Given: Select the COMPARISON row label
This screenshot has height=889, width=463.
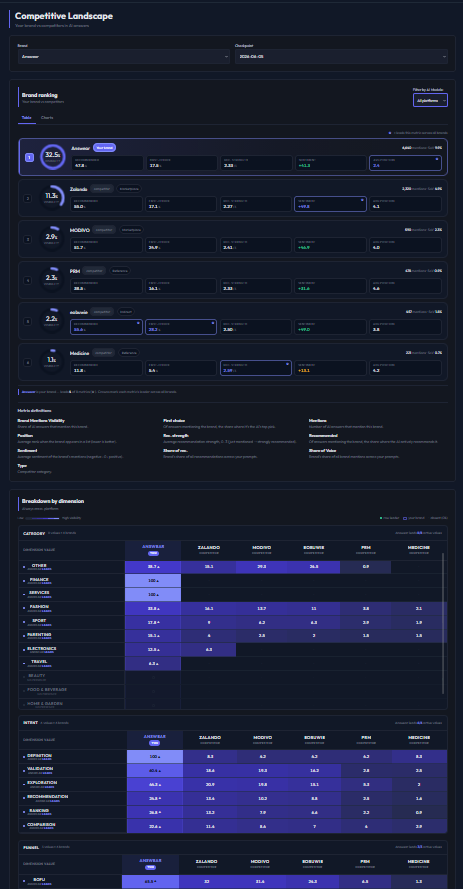Looking at the screenshot, I should [x=43, y=824].
